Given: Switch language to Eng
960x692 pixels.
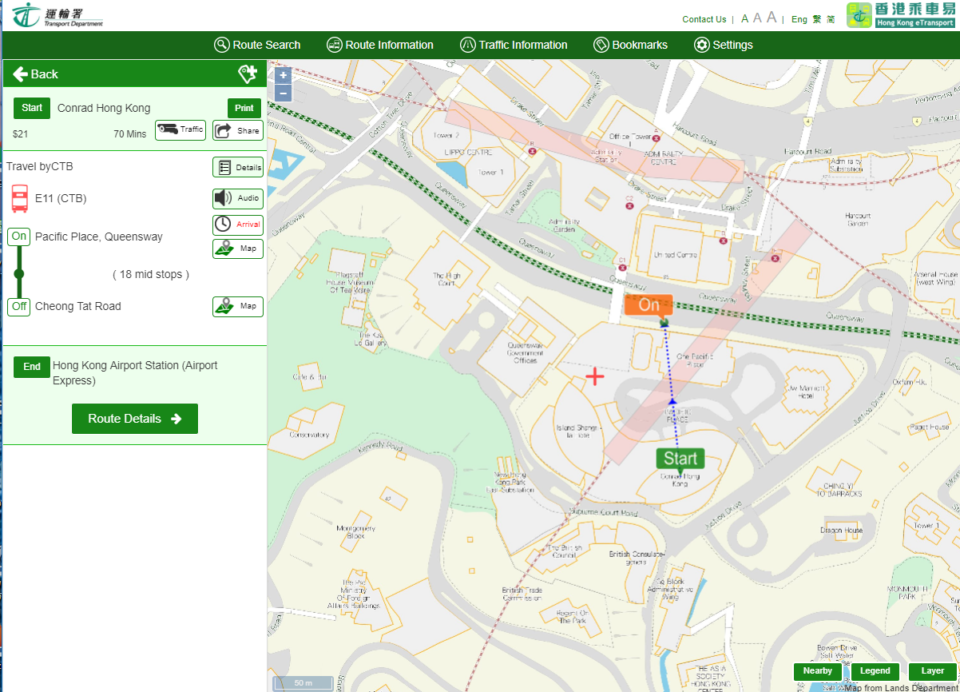Looking at the screenshot, I should [x=799, y=19].
